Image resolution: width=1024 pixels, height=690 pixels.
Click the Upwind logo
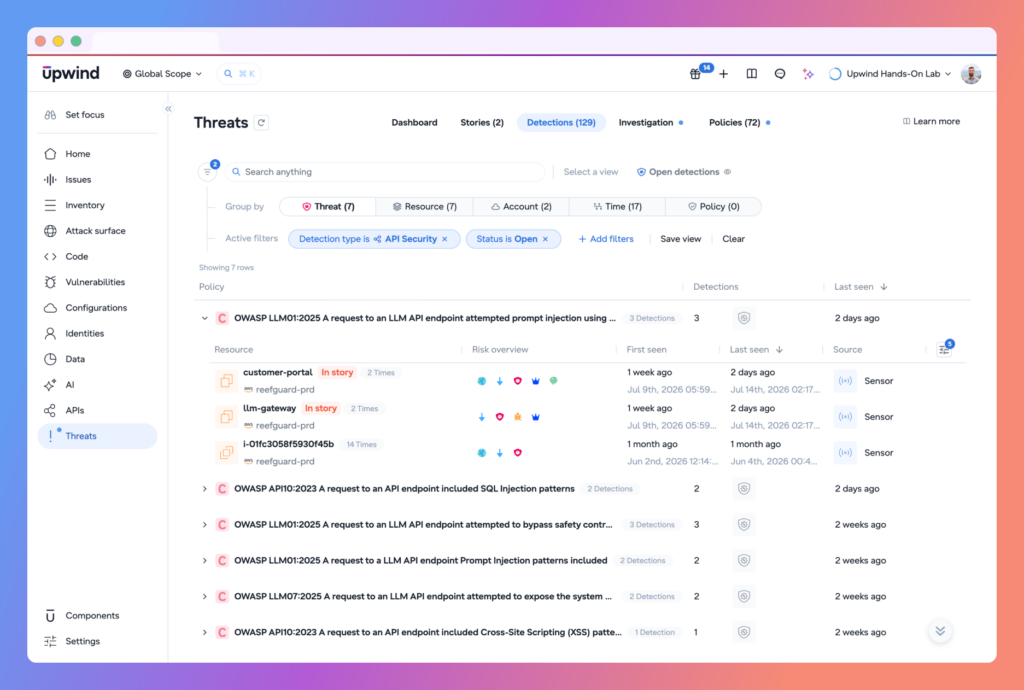pyautogui.click(x=71, y=73)
